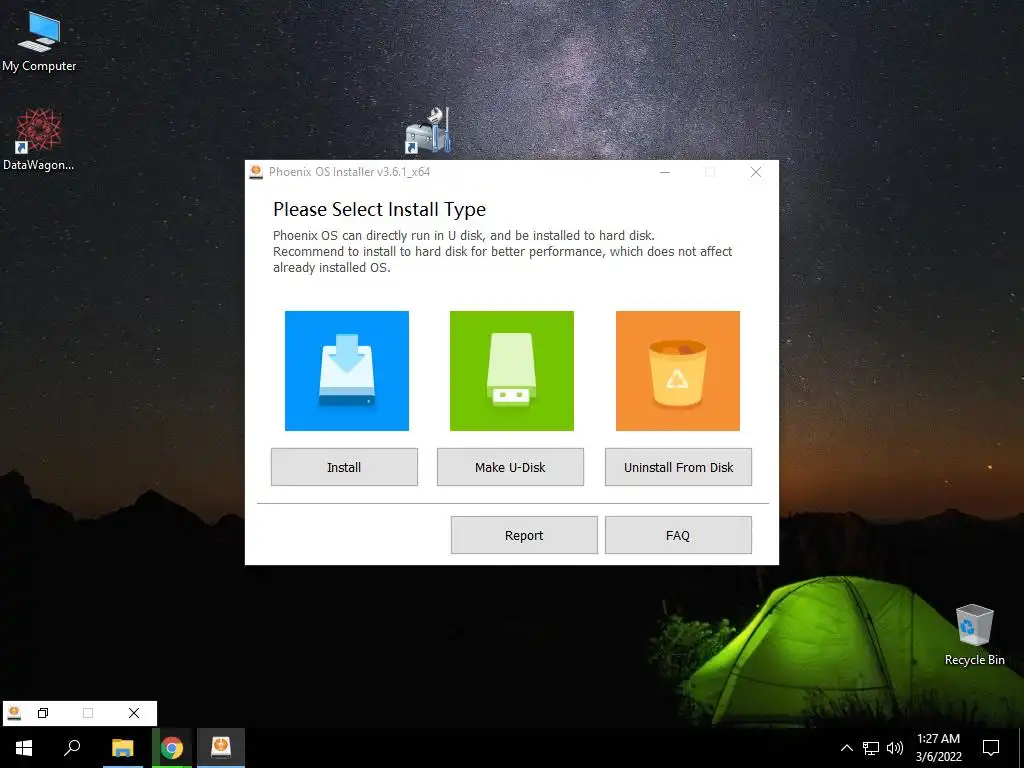Screen dimensions: 1024x768
Task: Click the green USB drive image
Action: (512, 371)
